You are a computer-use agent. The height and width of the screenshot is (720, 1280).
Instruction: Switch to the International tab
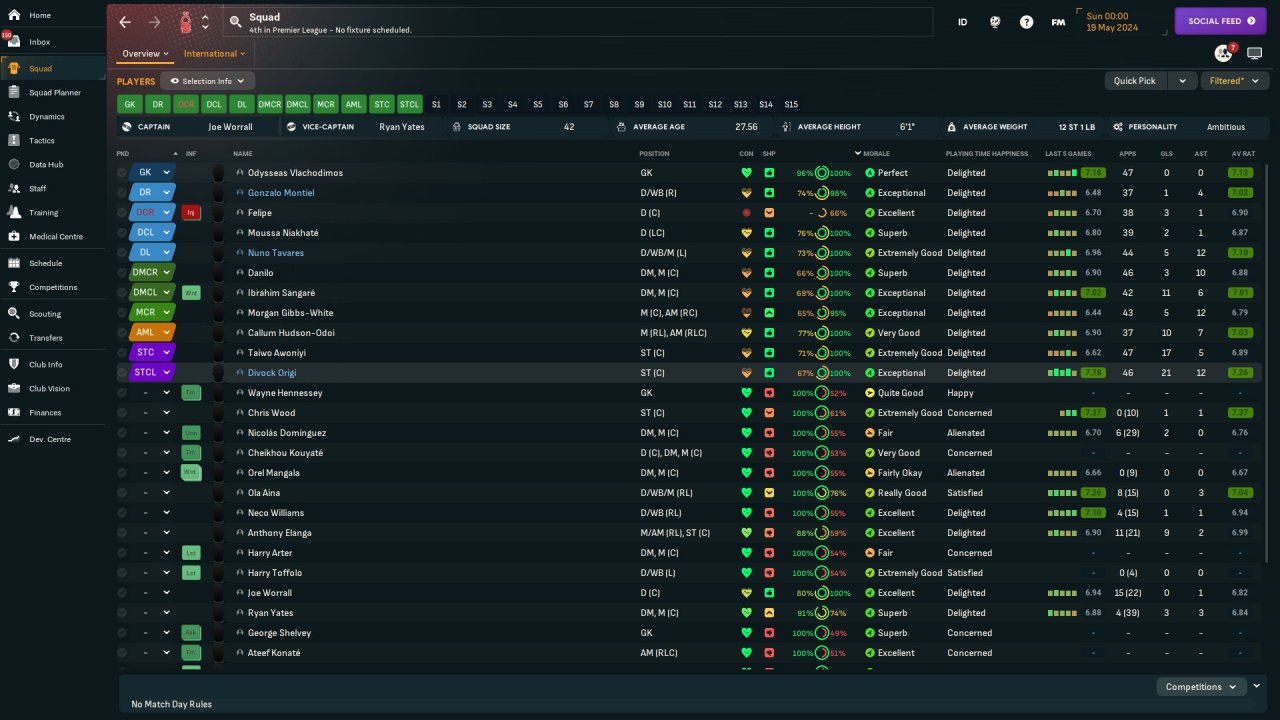[x=214, y=54]
